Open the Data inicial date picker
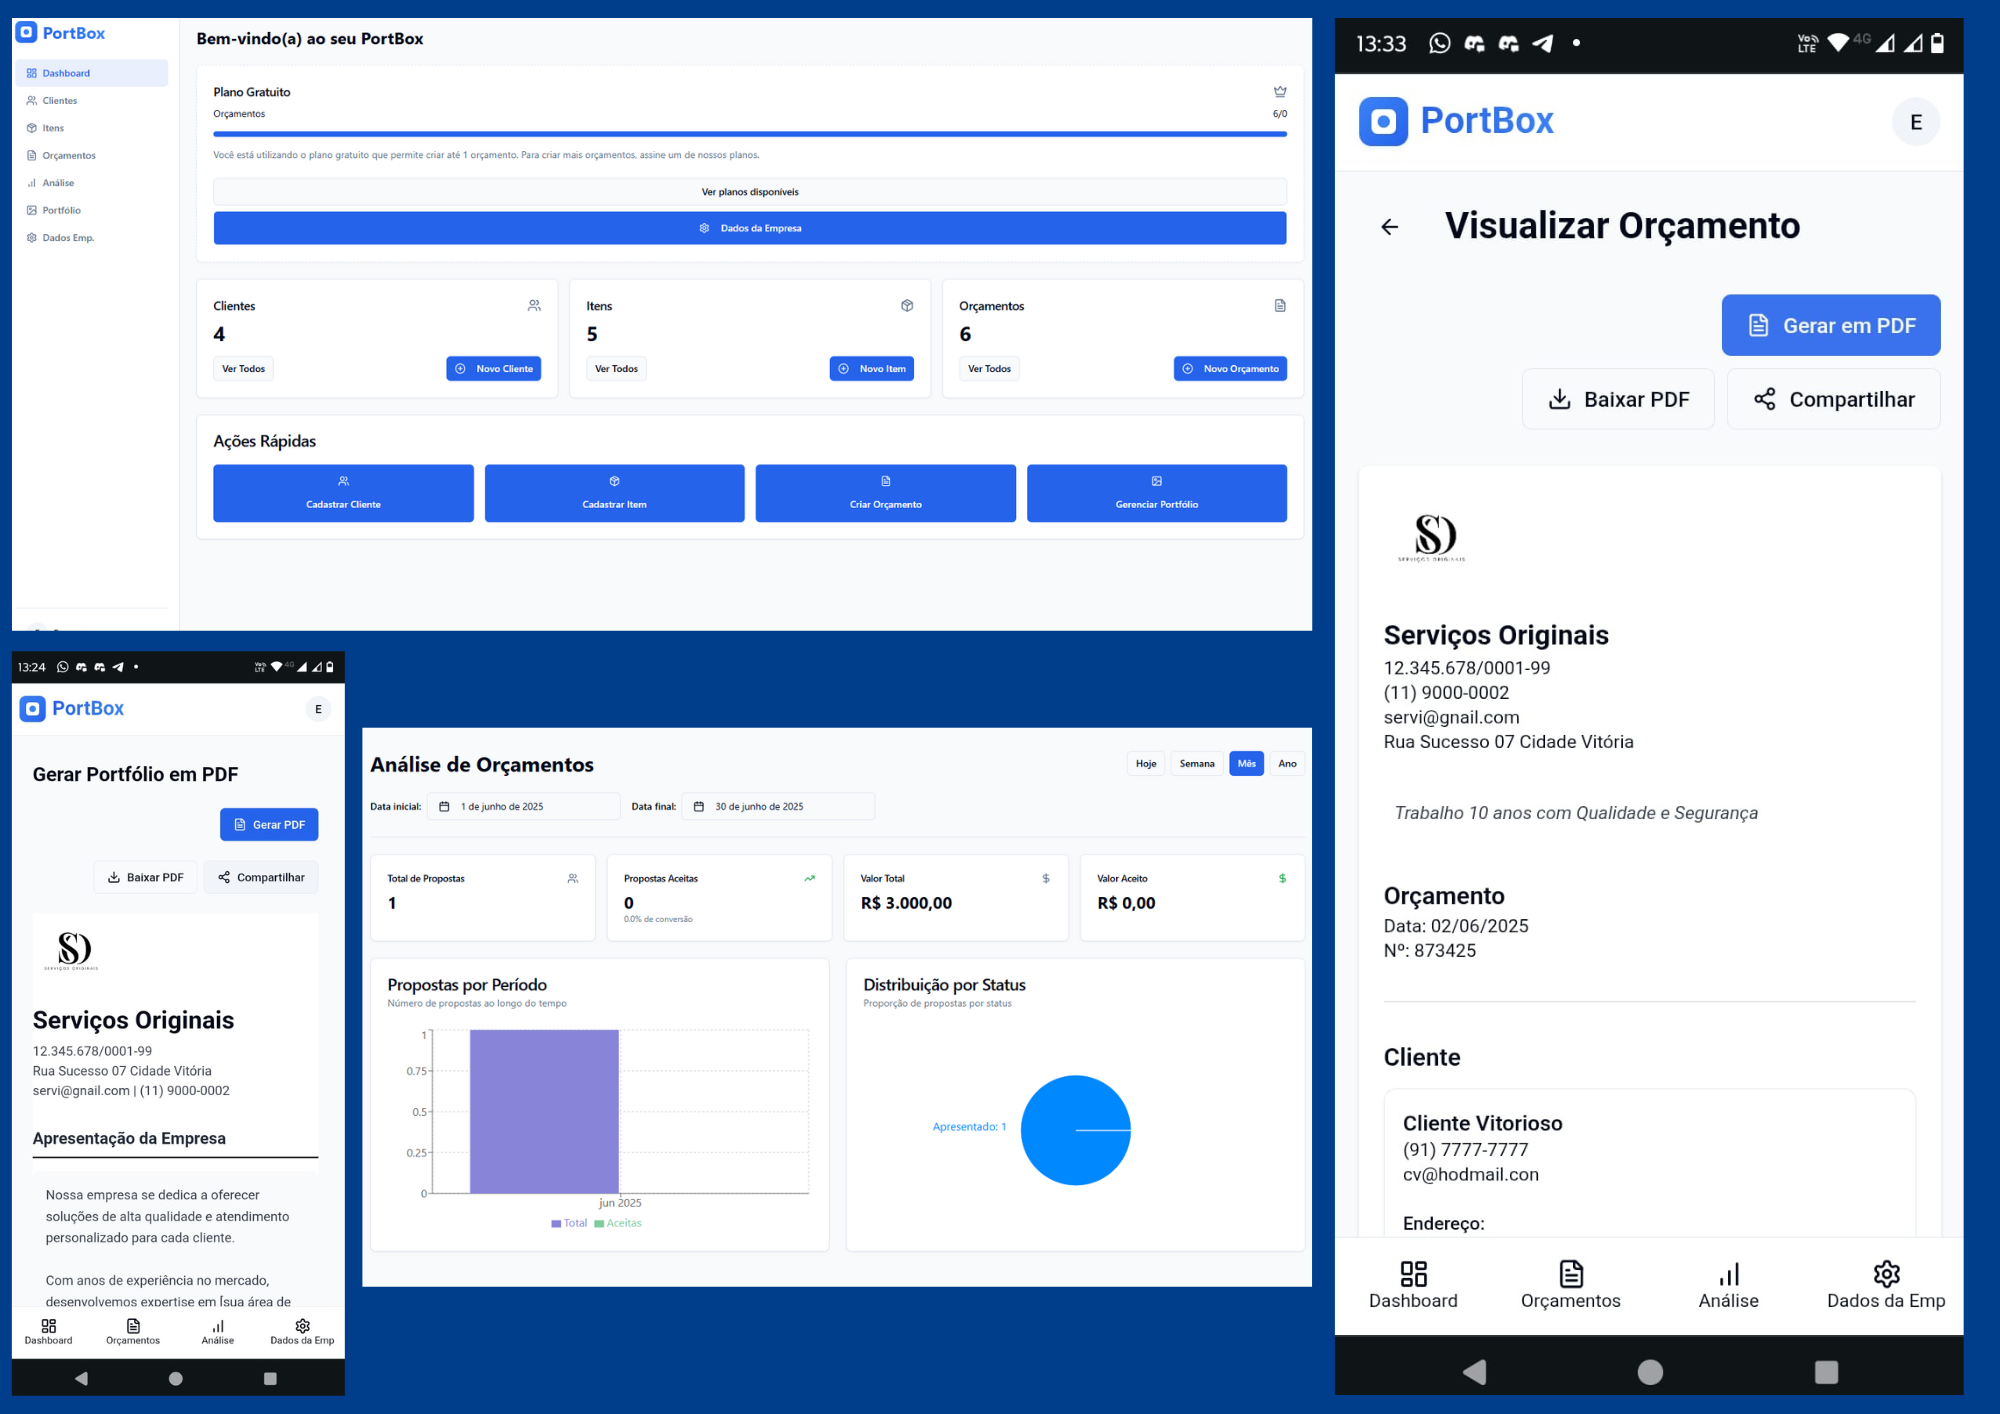The image size is (2000, 1414). pyautogui.click(x=523, y=807)
